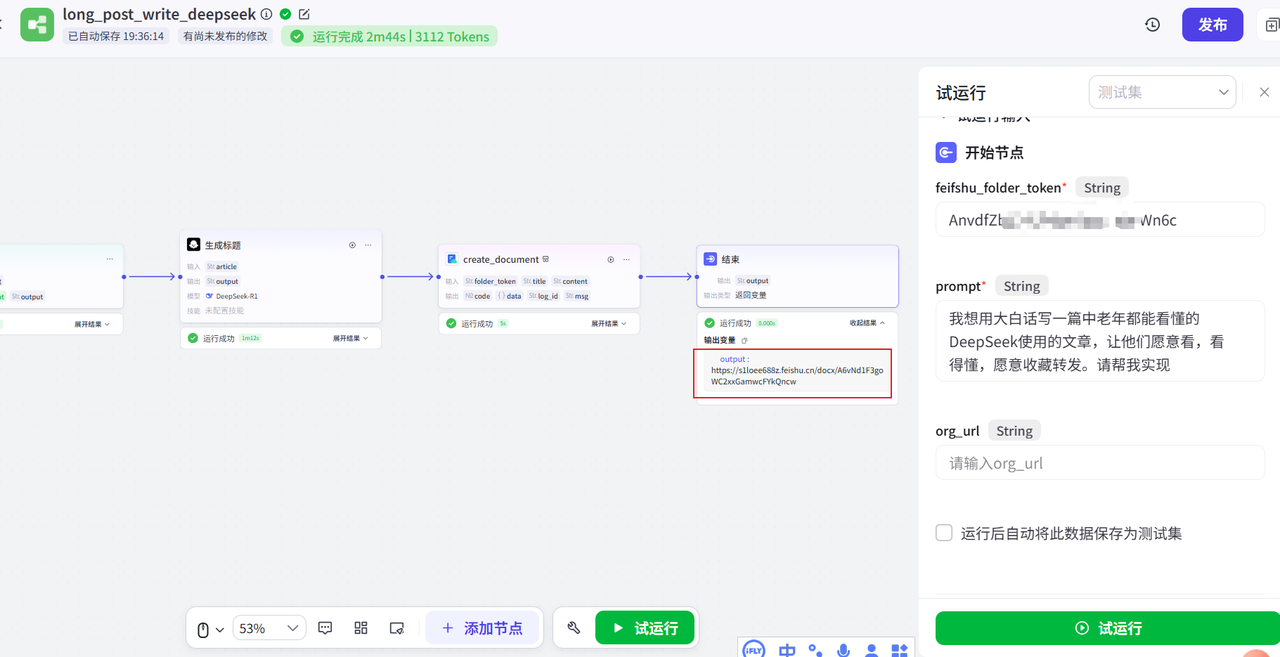Image resolution: width=1280 pixels, height=657 pixels.
Task: Click the panel icon right of 发布
Action: (1271, 25)
